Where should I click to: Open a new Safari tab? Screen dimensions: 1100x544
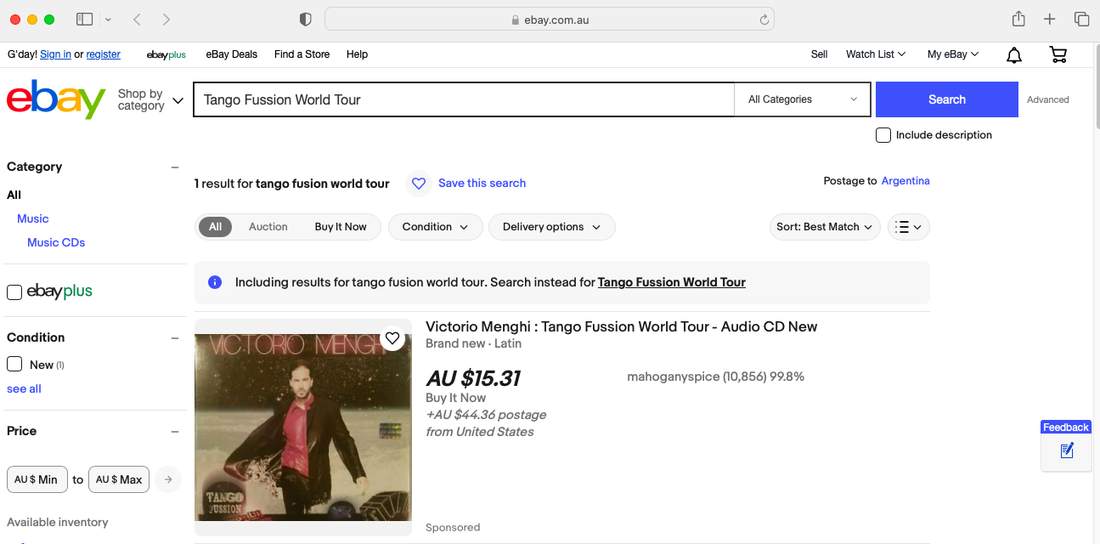[x=1049, y=20]
